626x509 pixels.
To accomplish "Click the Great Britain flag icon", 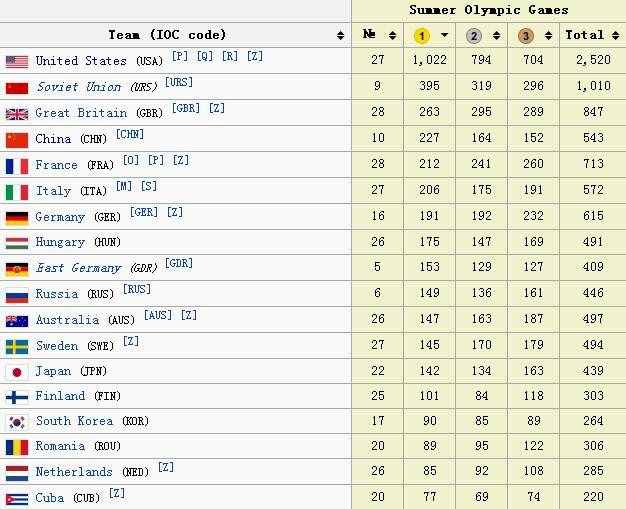I will click(17, 114).
